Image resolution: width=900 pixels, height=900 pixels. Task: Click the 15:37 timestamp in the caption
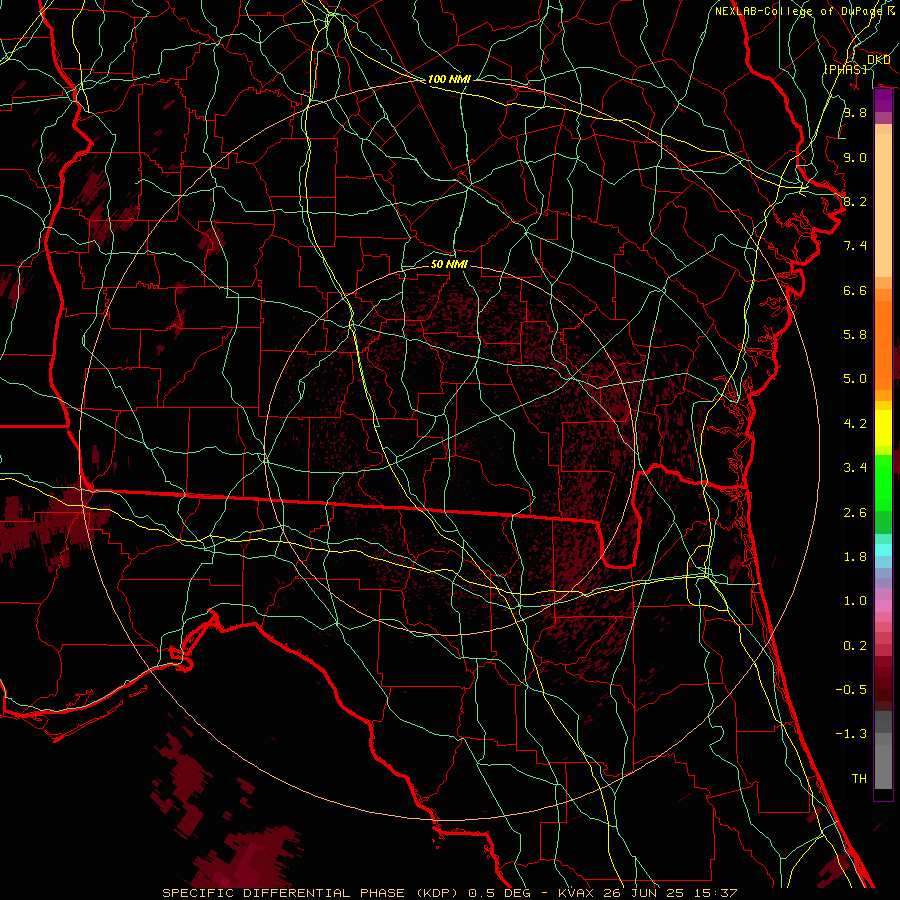pyautogui.click(x=715, y=893)
